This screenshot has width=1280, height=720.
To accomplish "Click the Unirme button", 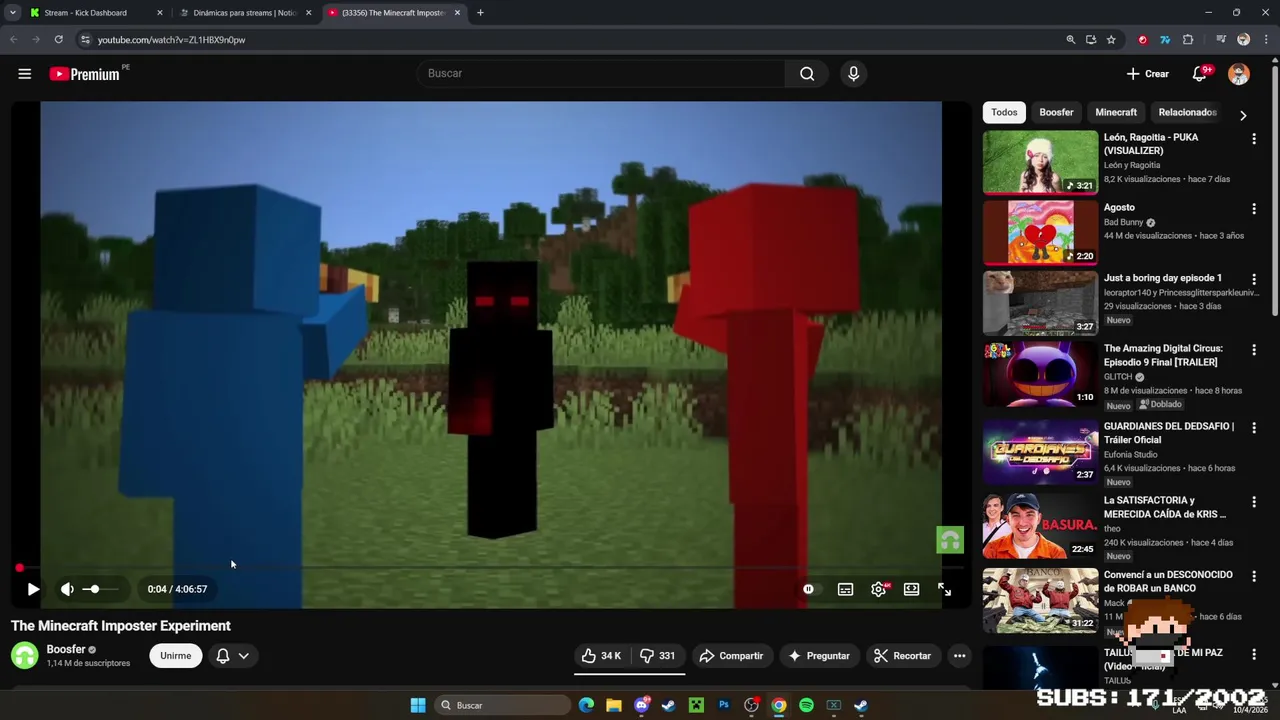I will pyautogui.click(x=175, y=656).
